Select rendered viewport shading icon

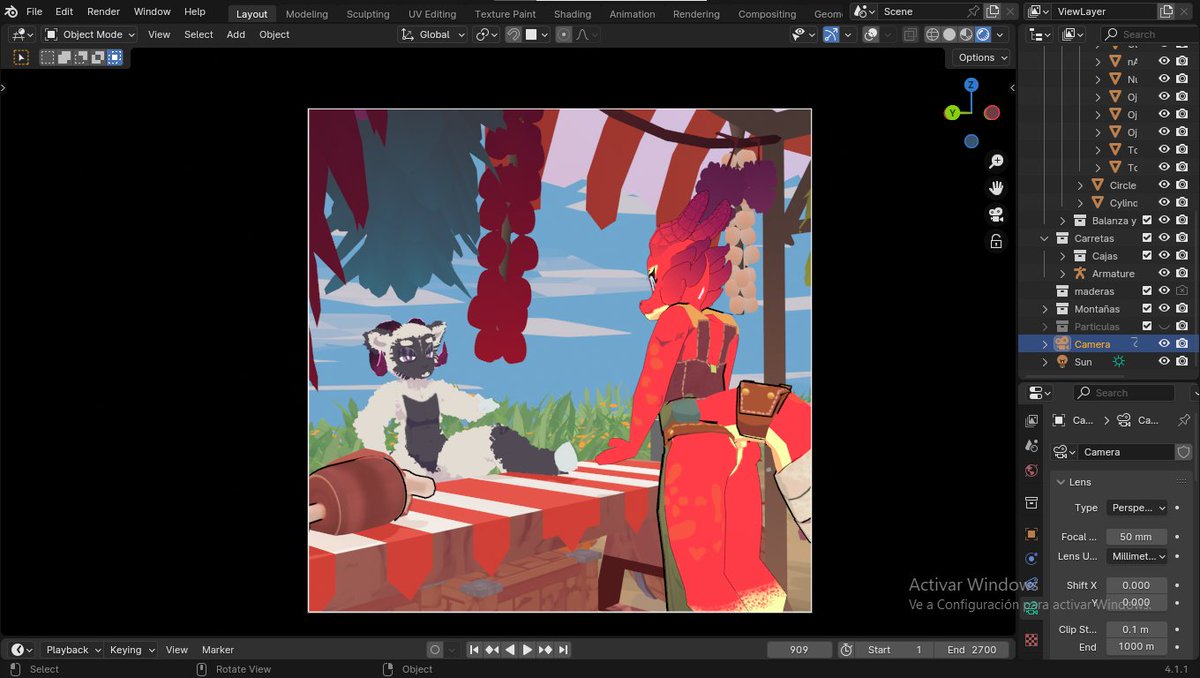(983, 34)
